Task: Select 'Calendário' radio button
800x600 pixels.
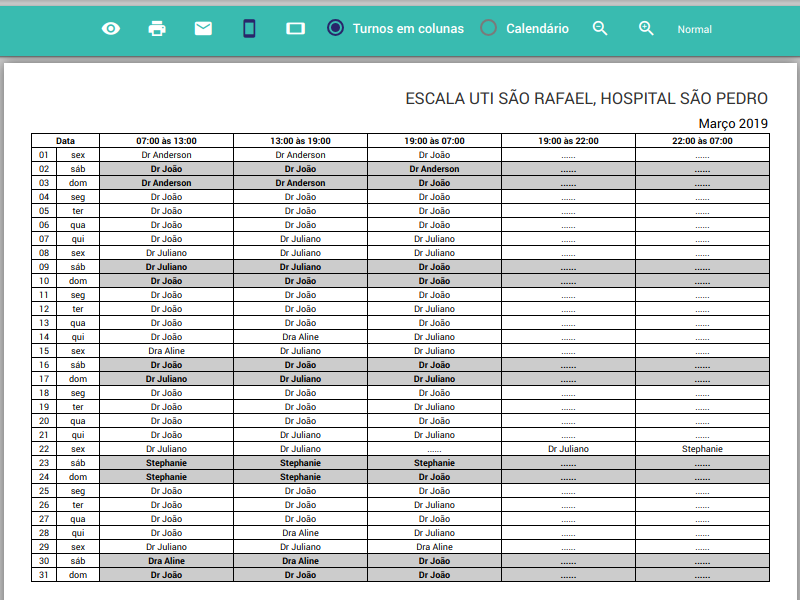Action: tap(488, 28)
